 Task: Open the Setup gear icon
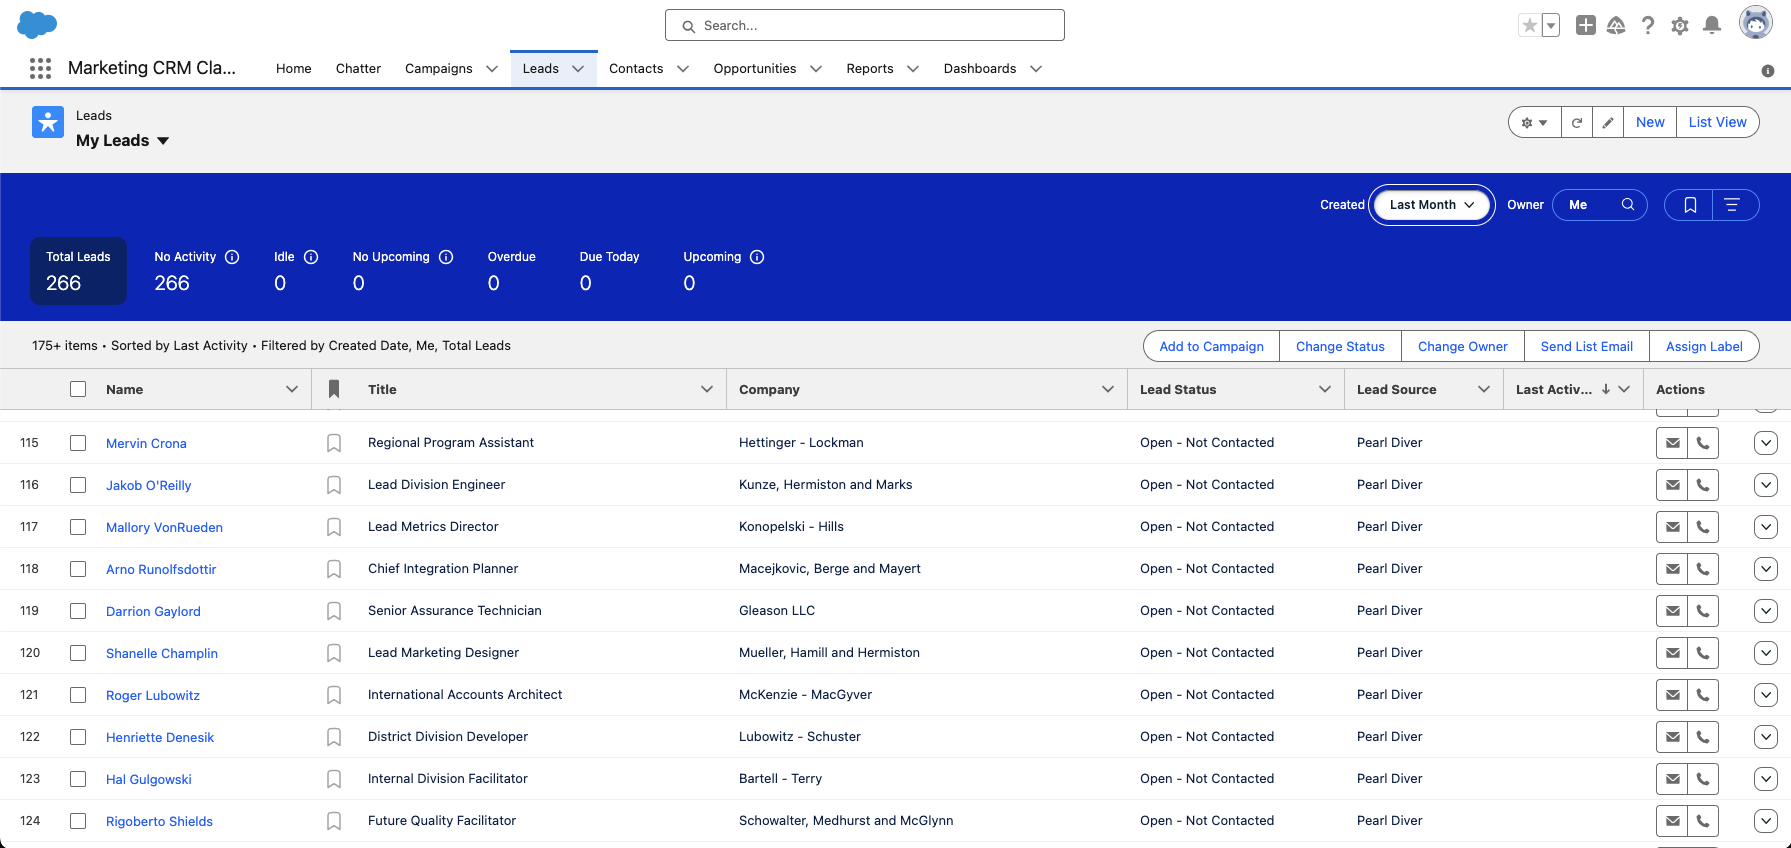pyautogui.click(x=1680, y=25)
